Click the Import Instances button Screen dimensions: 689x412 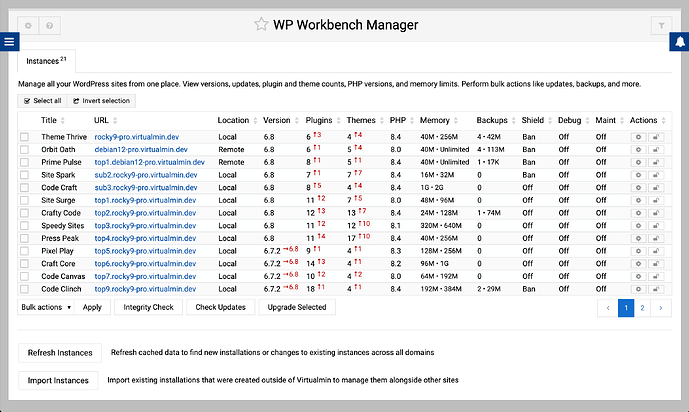click(x=58, y=380)
